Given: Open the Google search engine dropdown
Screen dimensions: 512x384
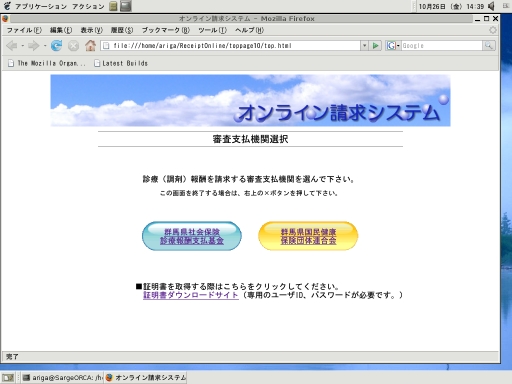Looking at the screenshot, I should 393,46.
